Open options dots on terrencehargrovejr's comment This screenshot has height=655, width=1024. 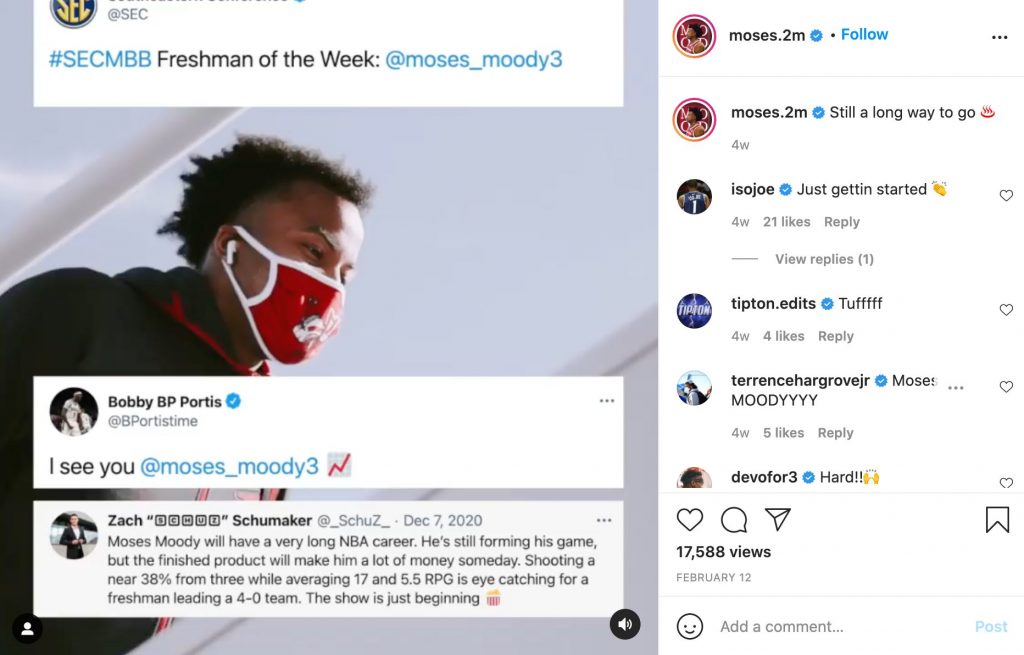(955, 388)
